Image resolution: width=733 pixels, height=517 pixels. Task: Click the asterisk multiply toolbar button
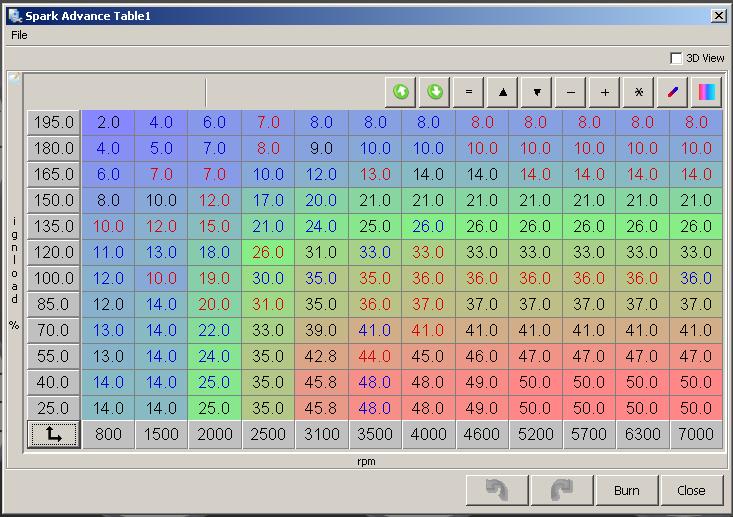pyautogui.click(x=639, y=92)
